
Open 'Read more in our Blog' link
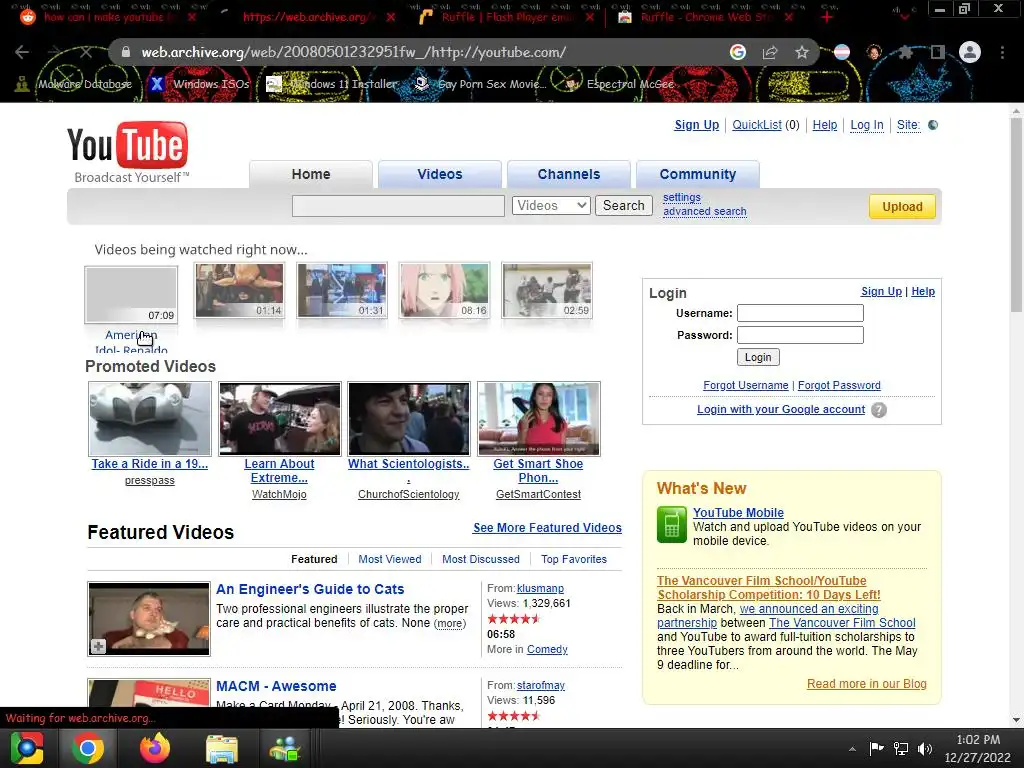coord(867,684)
